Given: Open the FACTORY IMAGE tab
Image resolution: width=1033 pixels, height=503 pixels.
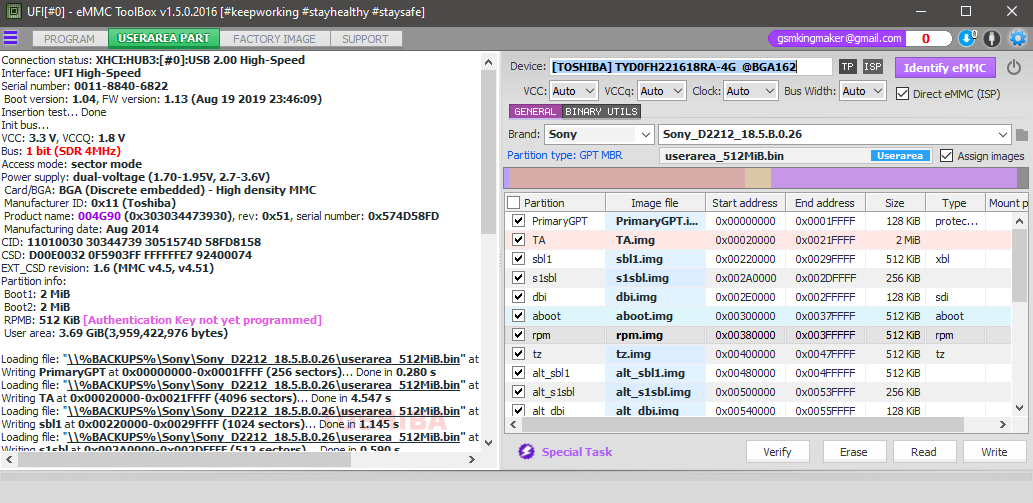Looking at the screenshot, I should 274,39.
